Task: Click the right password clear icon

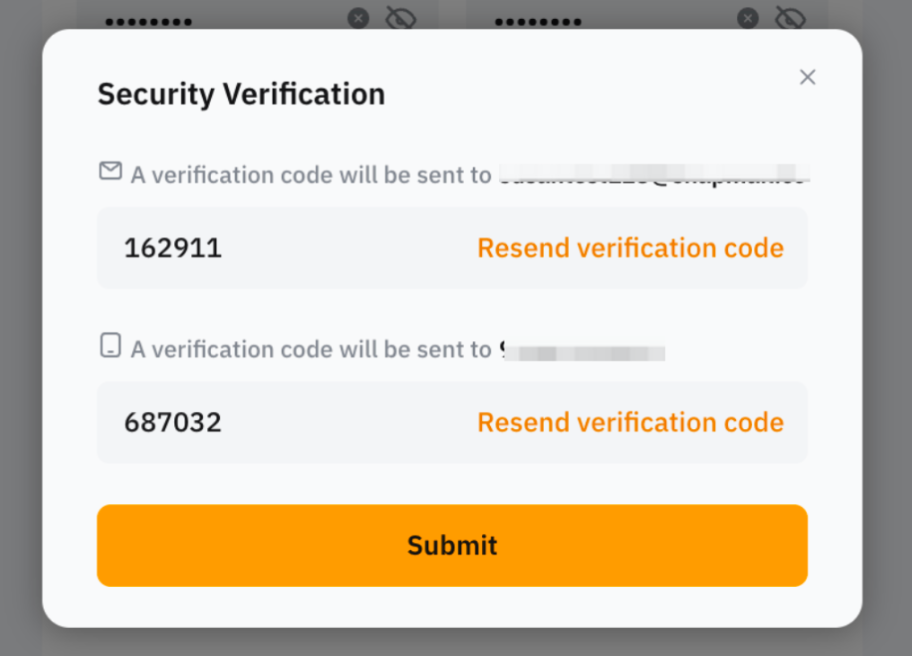Action: (x=747, y=18)
